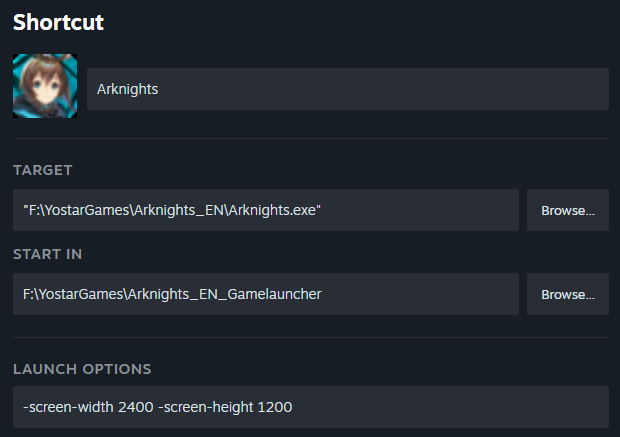Click the START IN section label

click(x=47, y=254)
